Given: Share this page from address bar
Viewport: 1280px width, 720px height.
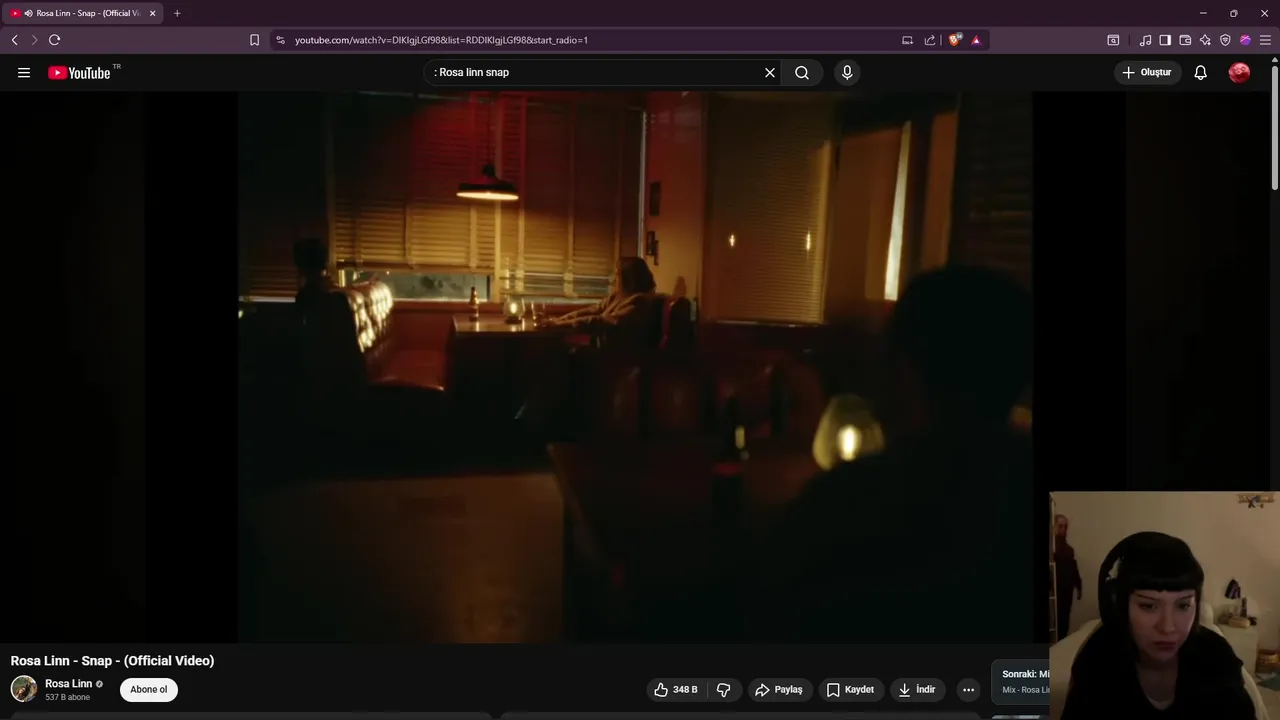Looking at the screenshot, I should pyautogui.click(x=930, y=40).
